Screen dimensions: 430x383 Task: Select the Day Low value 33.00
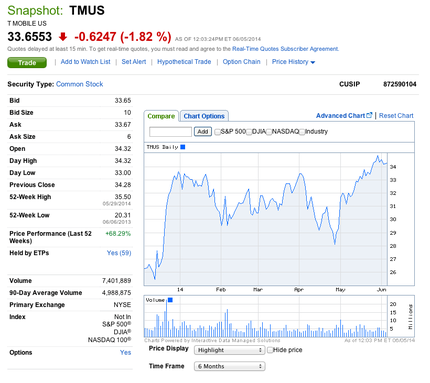point(123,173)
